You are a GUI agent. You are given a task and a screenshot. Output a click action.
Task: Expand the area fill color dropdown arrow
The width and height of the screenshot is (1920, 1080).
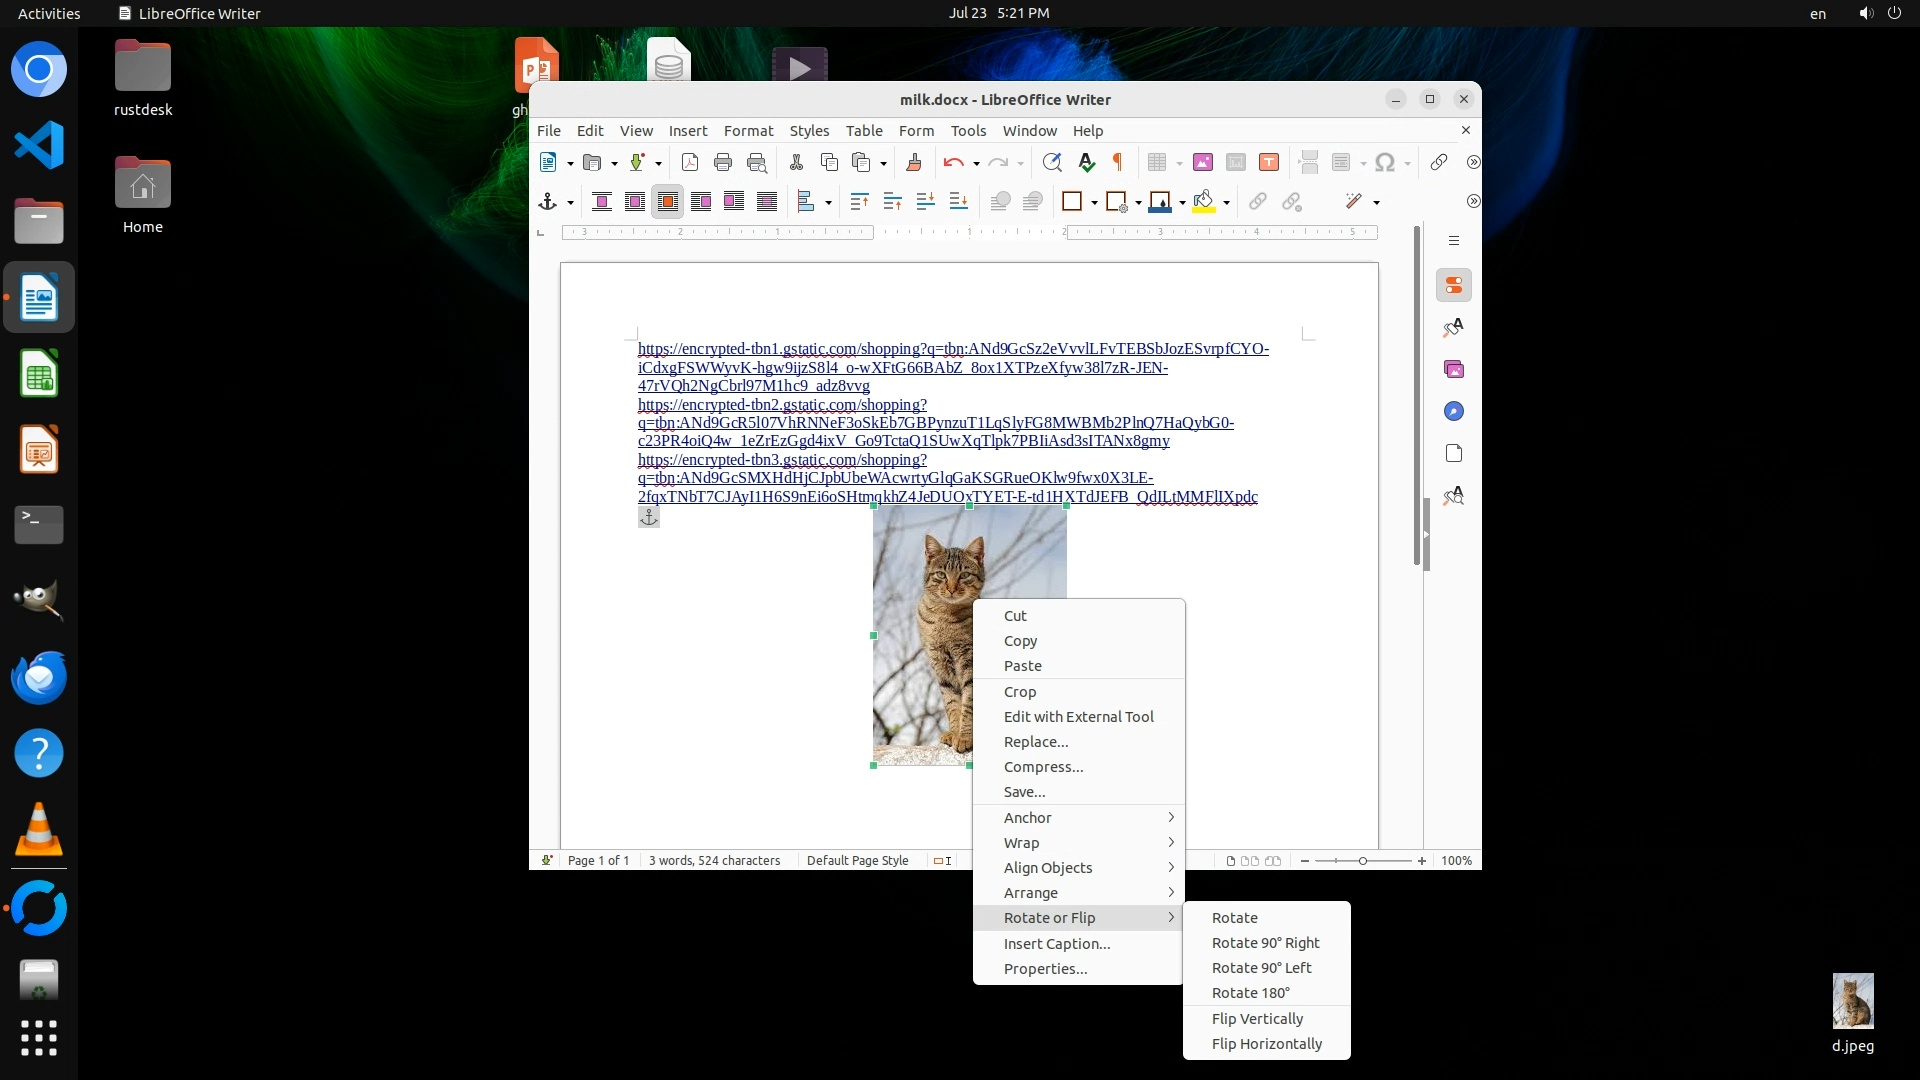point(1227,203)
